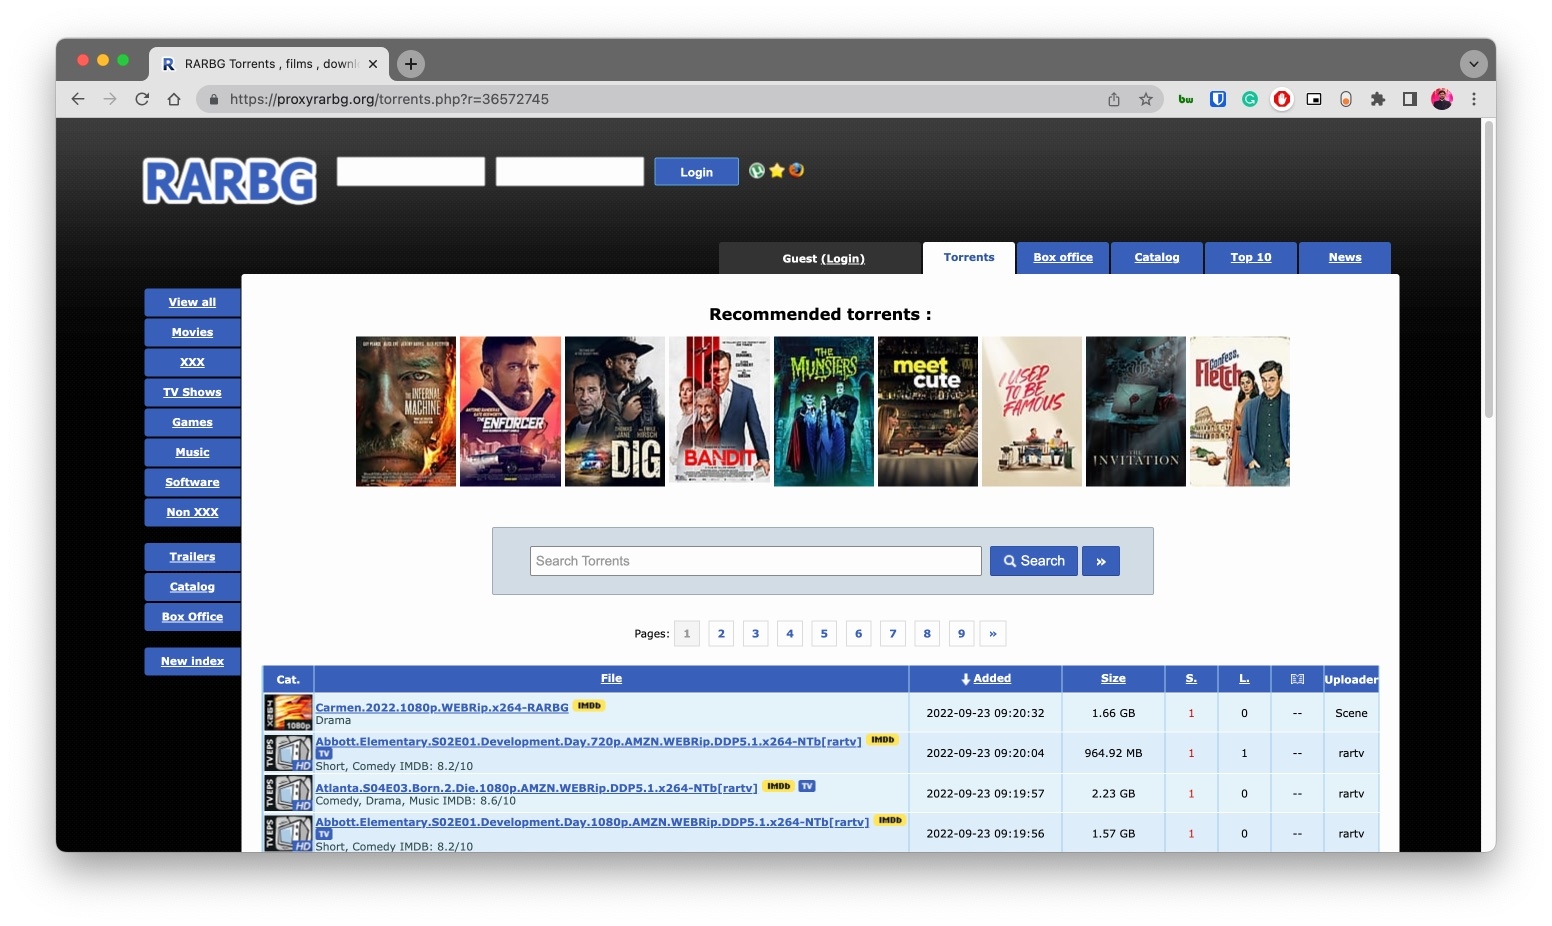The image size is (1552, 926).
Task: Open the Top 10 tab
Action: (1251, 257)
